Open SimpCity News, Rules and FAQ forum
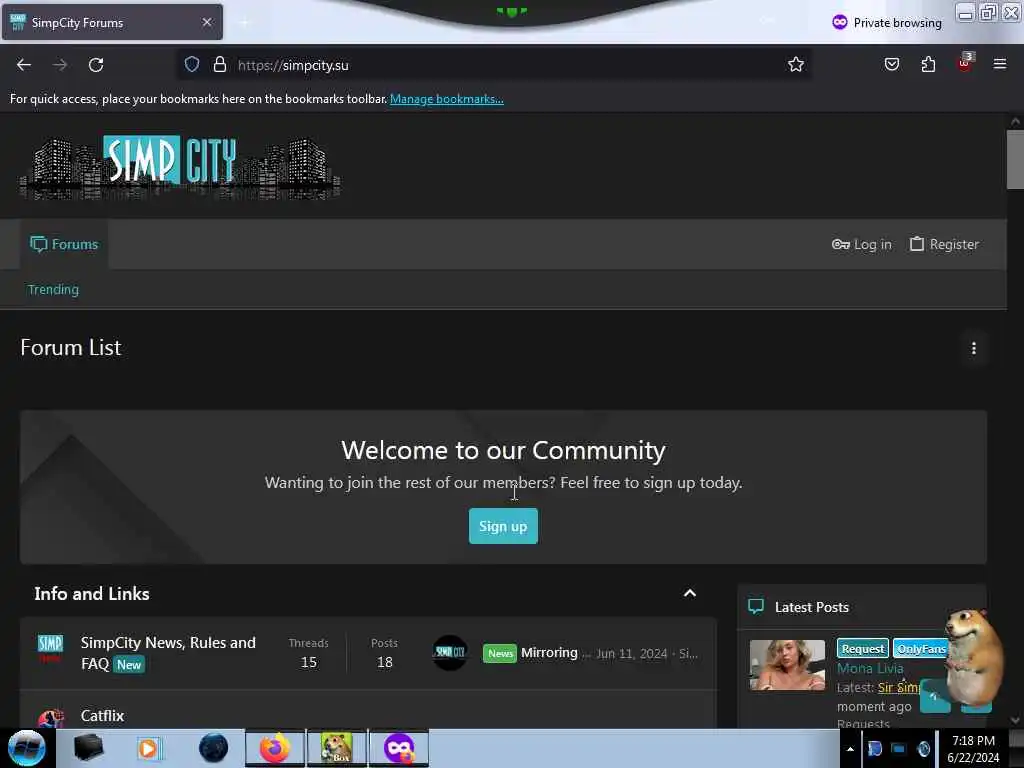This screenshot has height=768, width=1024. point(168,653)
